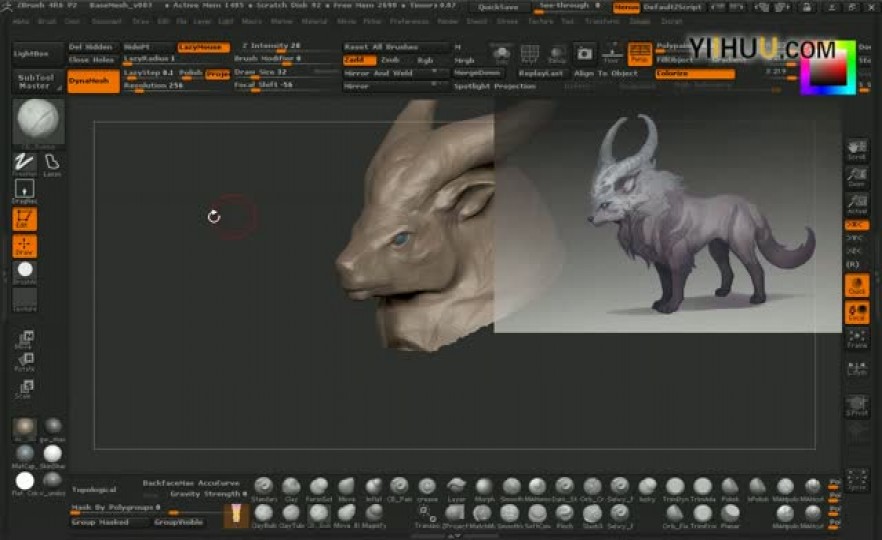
Task: Select the Clay brush
Action: [x=291, y=488]
